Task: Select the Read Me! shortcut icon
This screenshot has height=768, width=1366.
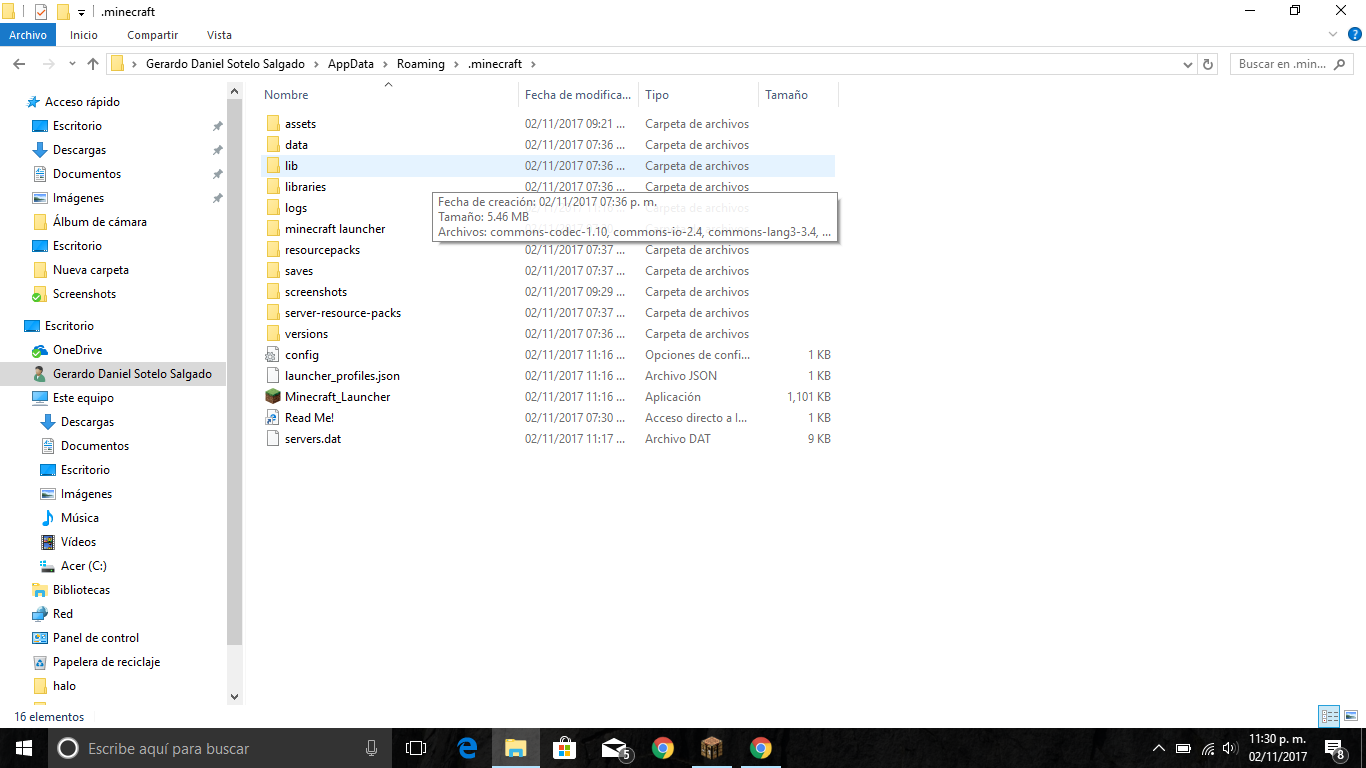Action: click(273, 418)
